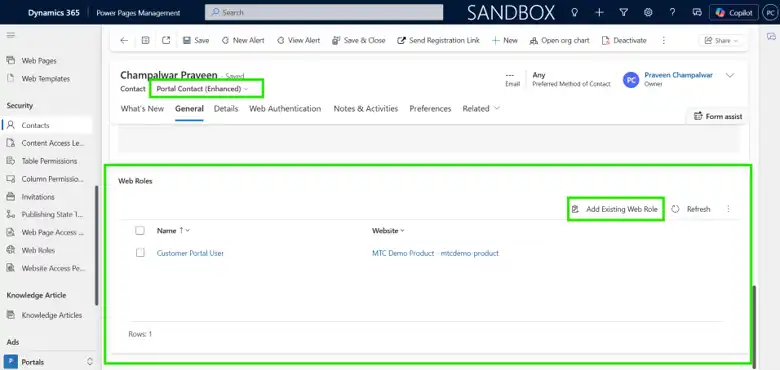Viewport: 780px width, 370px height.
Task: Open Web Templates in sidebar
Action: [x=45, y=79]
